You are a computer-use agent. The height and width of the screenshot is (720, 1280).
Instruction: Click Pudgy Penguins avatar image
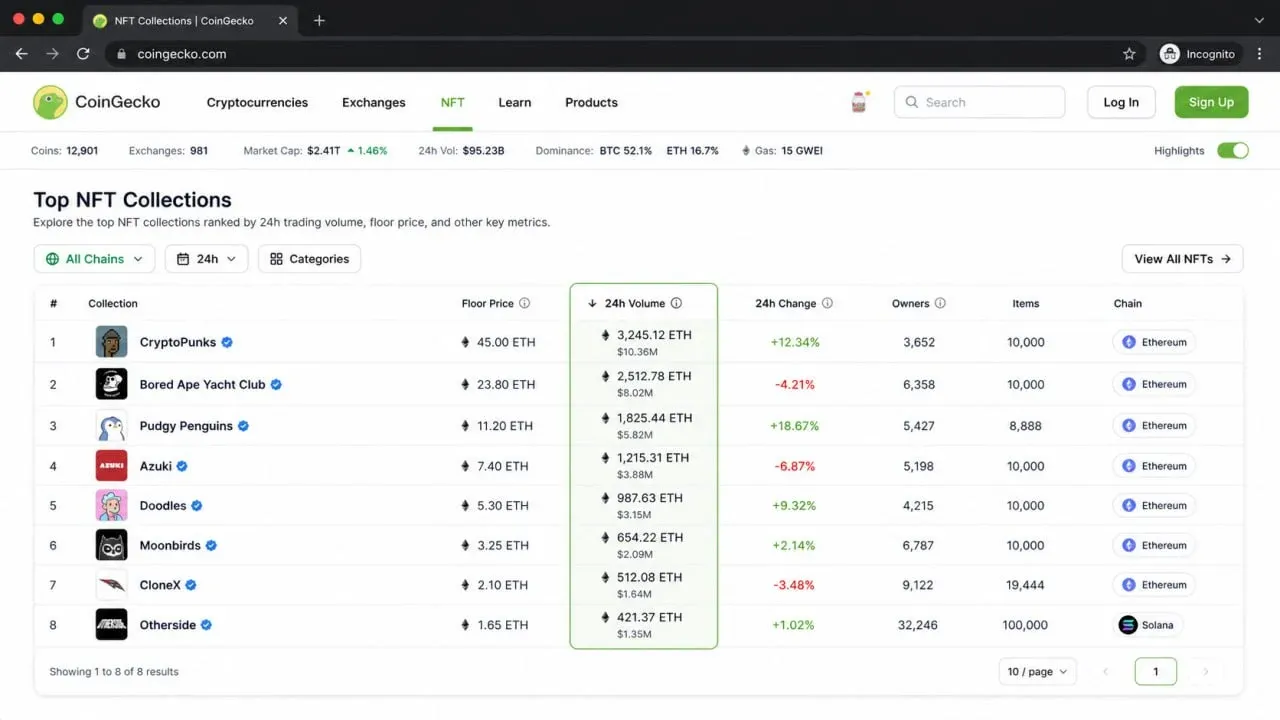tap(111, 426)
